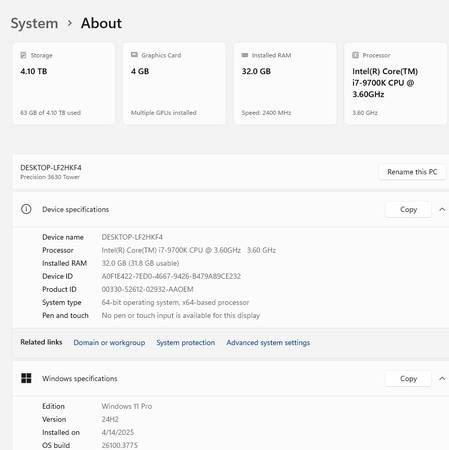
Task: Click the Graphics Card icon
Action: tap(134, 55)
